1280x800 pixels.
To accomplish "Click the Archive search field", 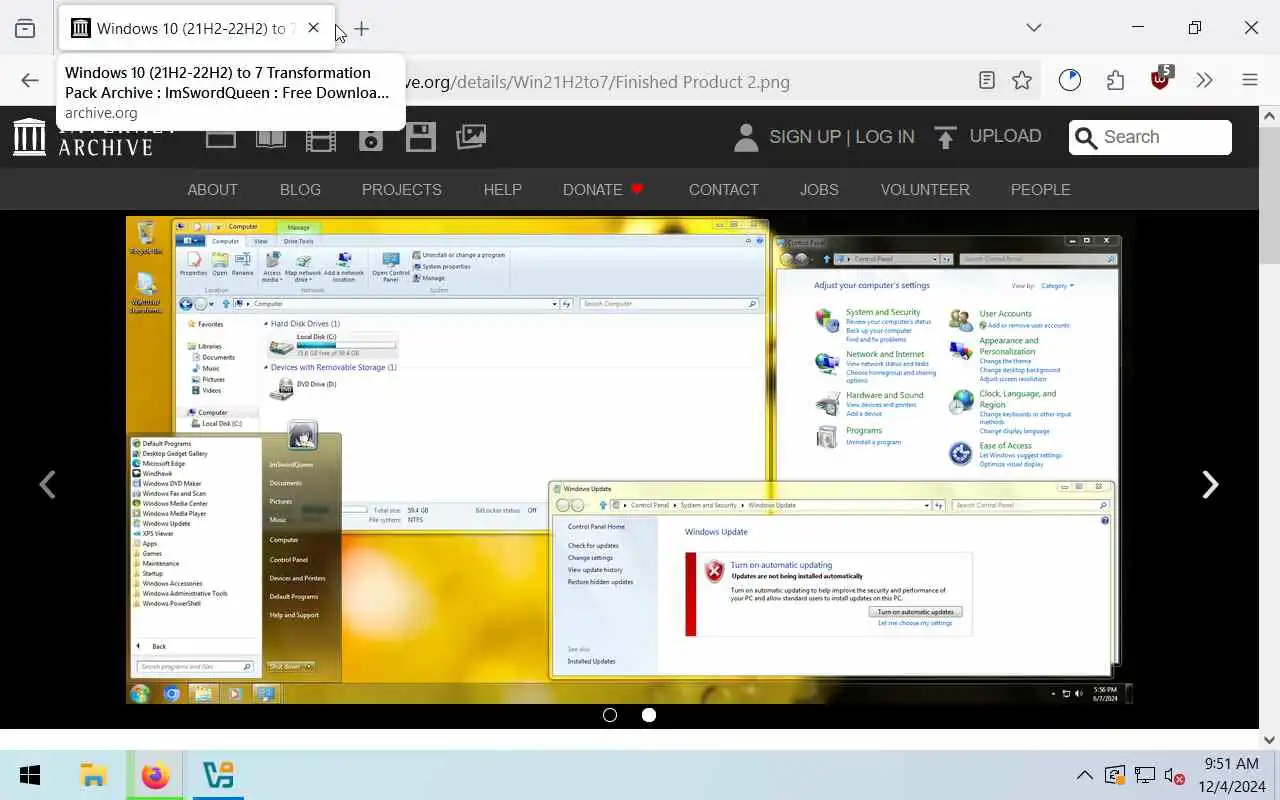I will pyautogui.click(x=1150, y=137).
